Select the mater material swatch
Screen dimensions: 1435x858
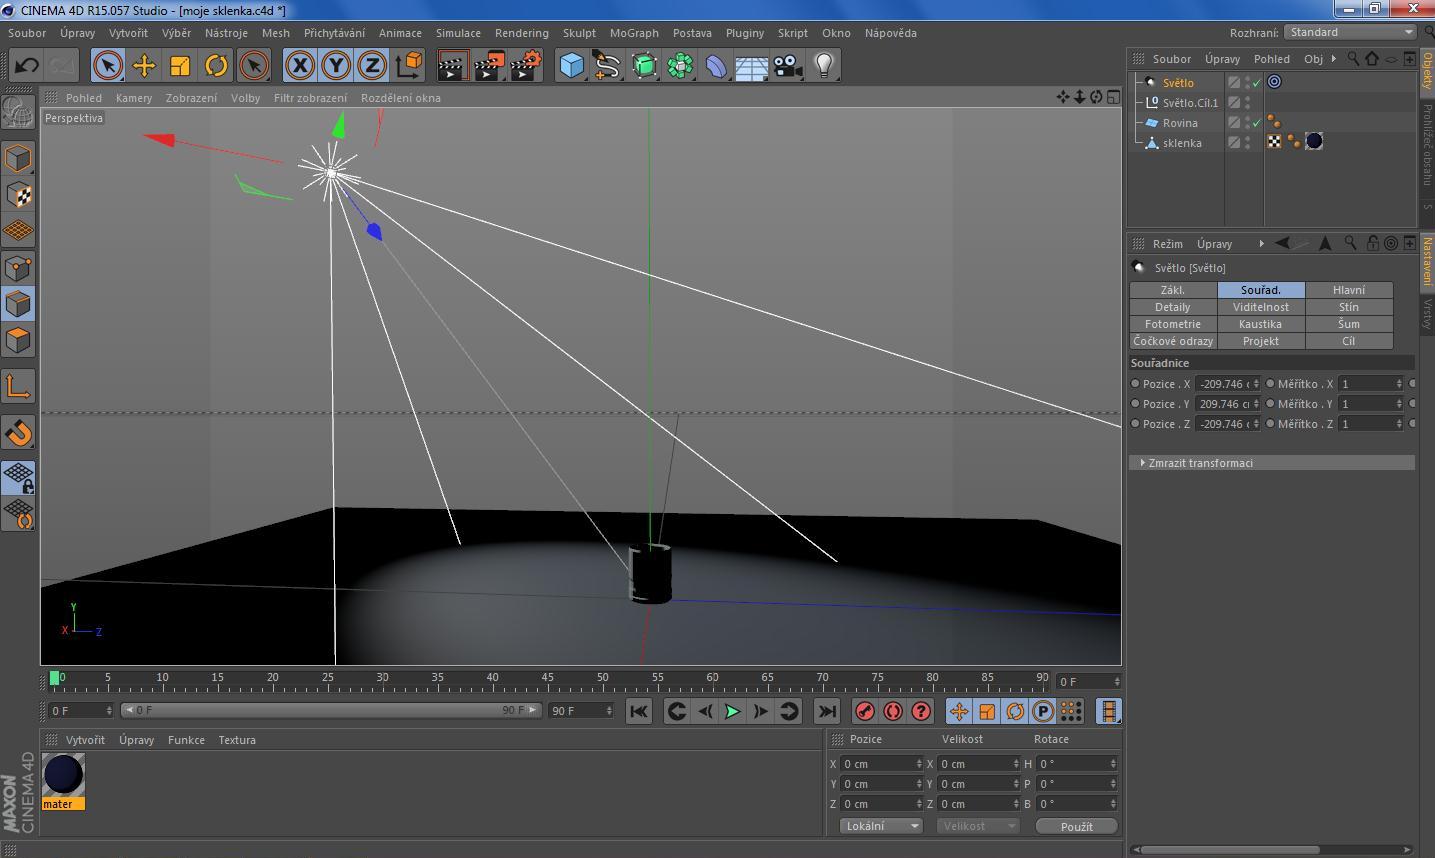[x=63, y=776]
